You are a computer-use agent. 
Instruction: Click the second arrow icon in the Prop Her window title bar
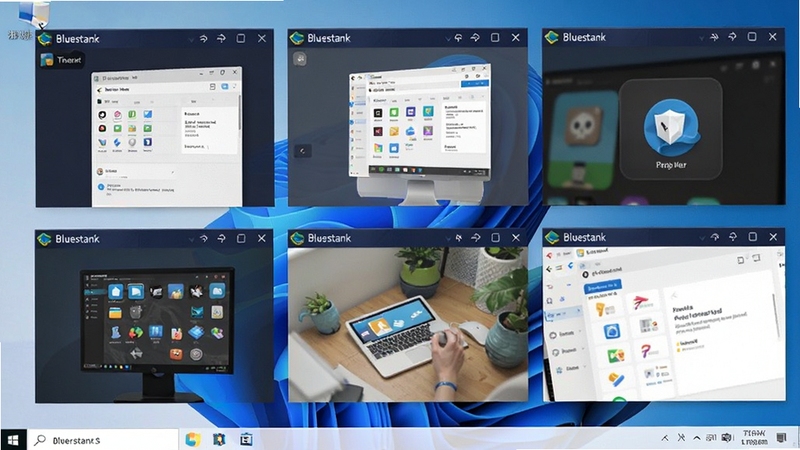732,37
